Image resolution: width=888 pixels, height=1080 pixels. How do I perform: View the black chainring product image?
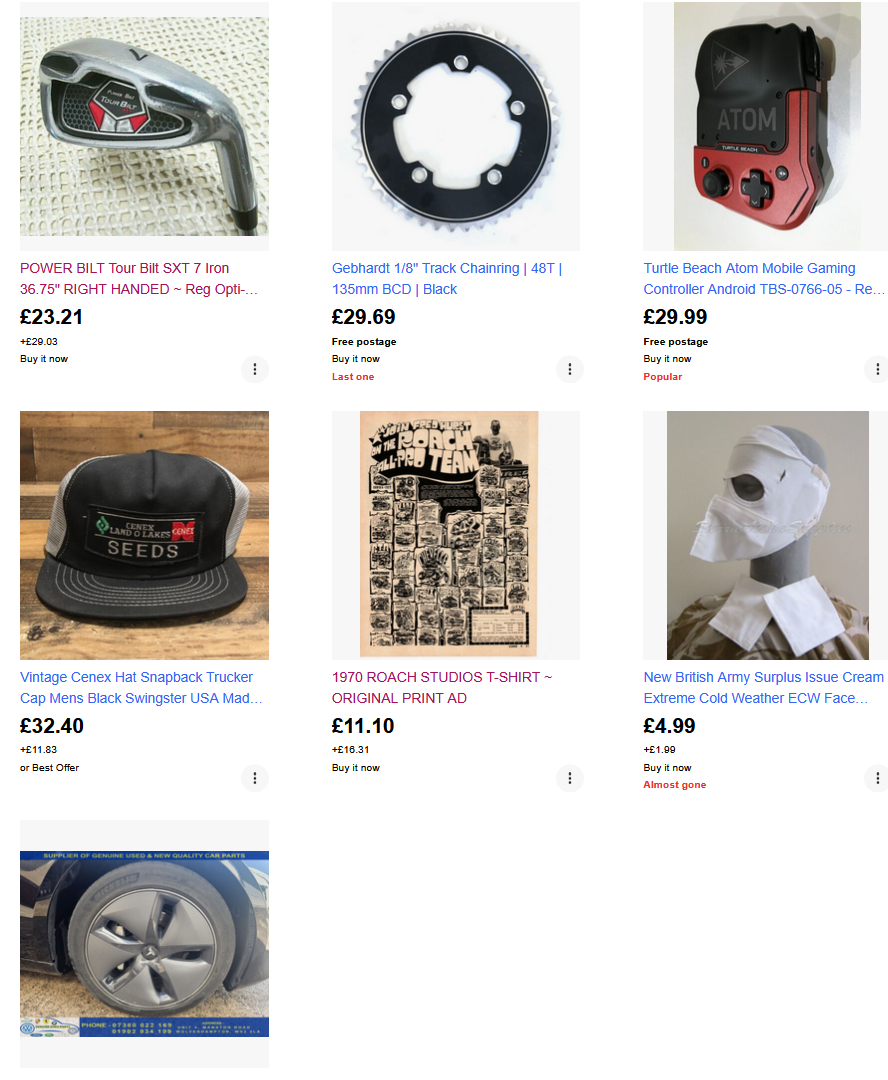[455, 126]
